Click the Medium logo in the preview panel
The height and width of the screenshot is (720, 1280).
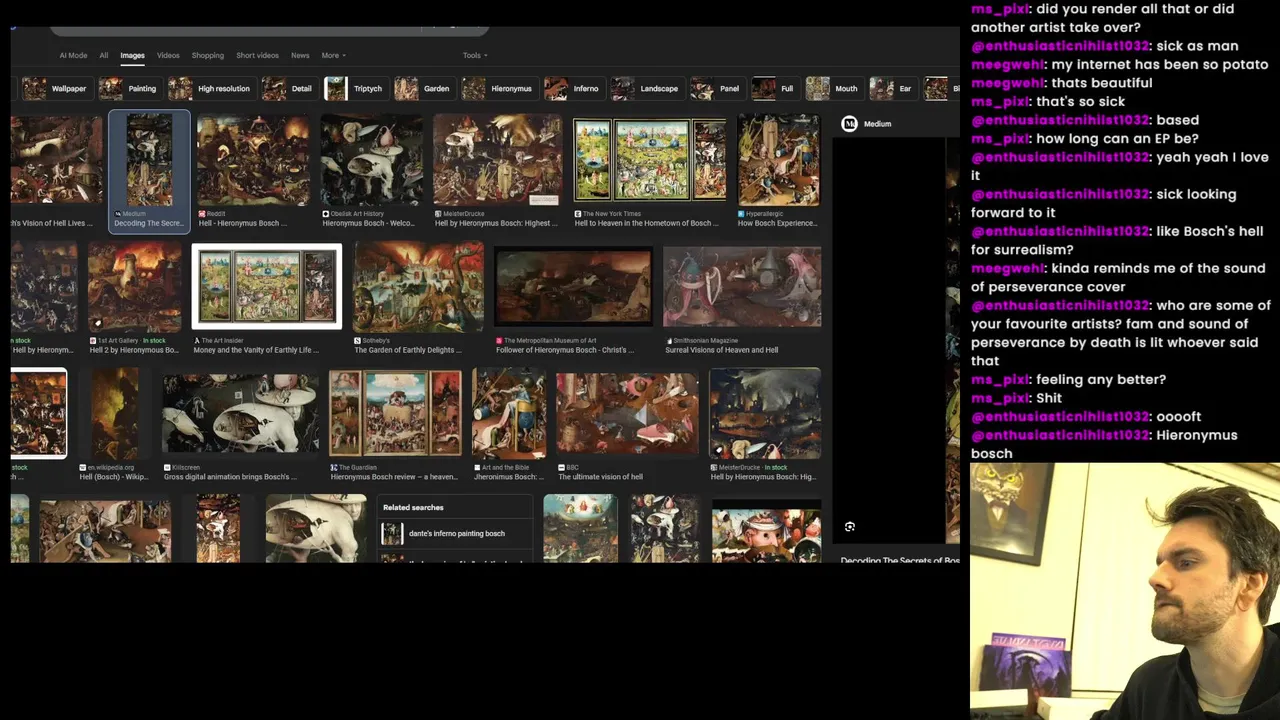point(849,124)
